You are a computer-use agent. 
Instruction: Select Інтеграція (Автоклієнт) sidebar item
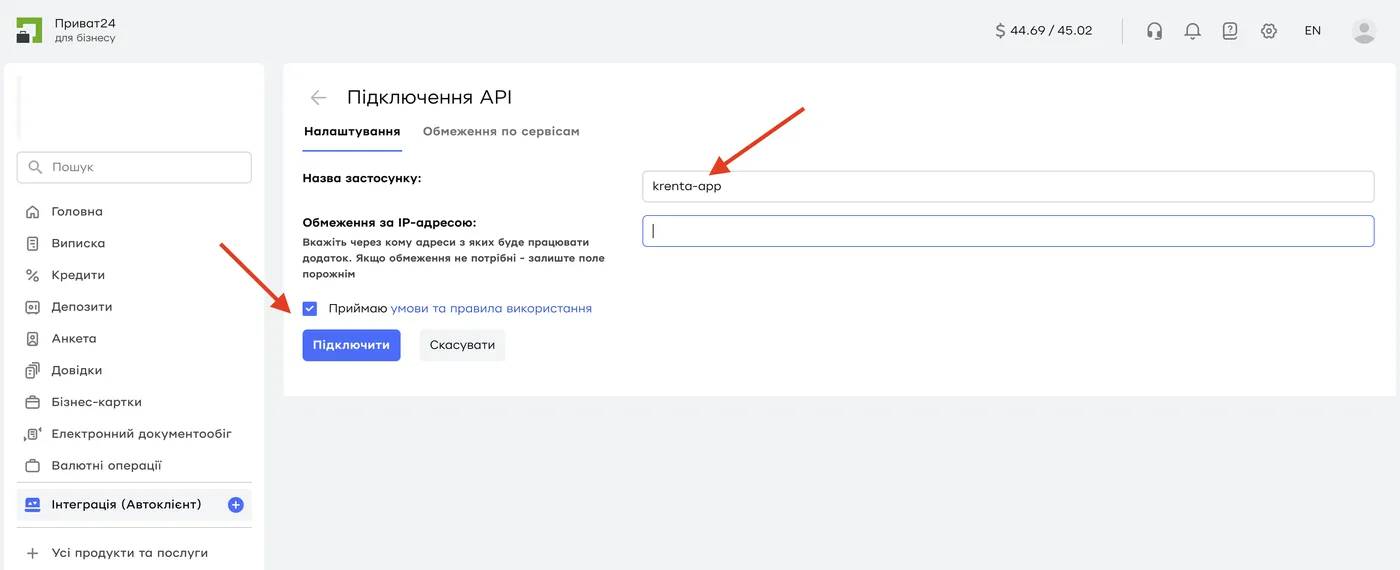134,505
